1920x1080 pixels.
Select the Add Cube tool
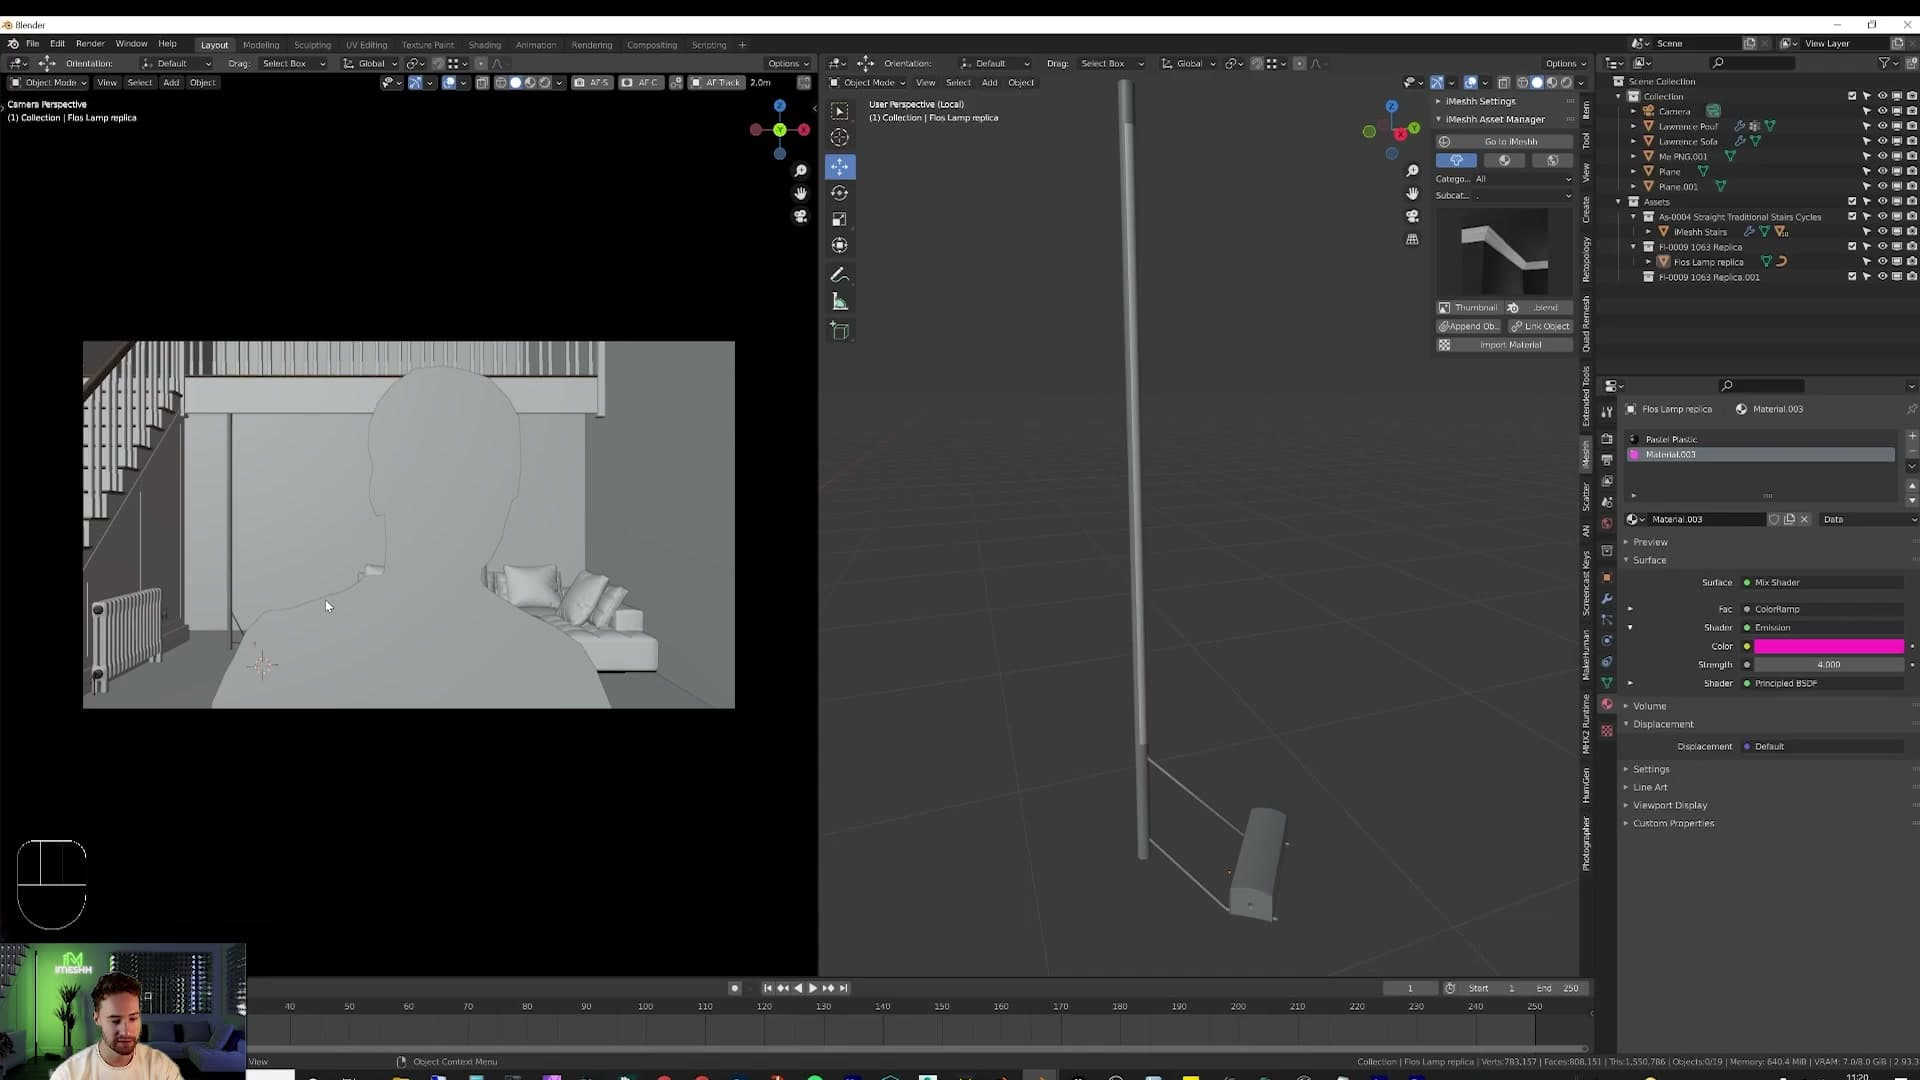point(839,331)
